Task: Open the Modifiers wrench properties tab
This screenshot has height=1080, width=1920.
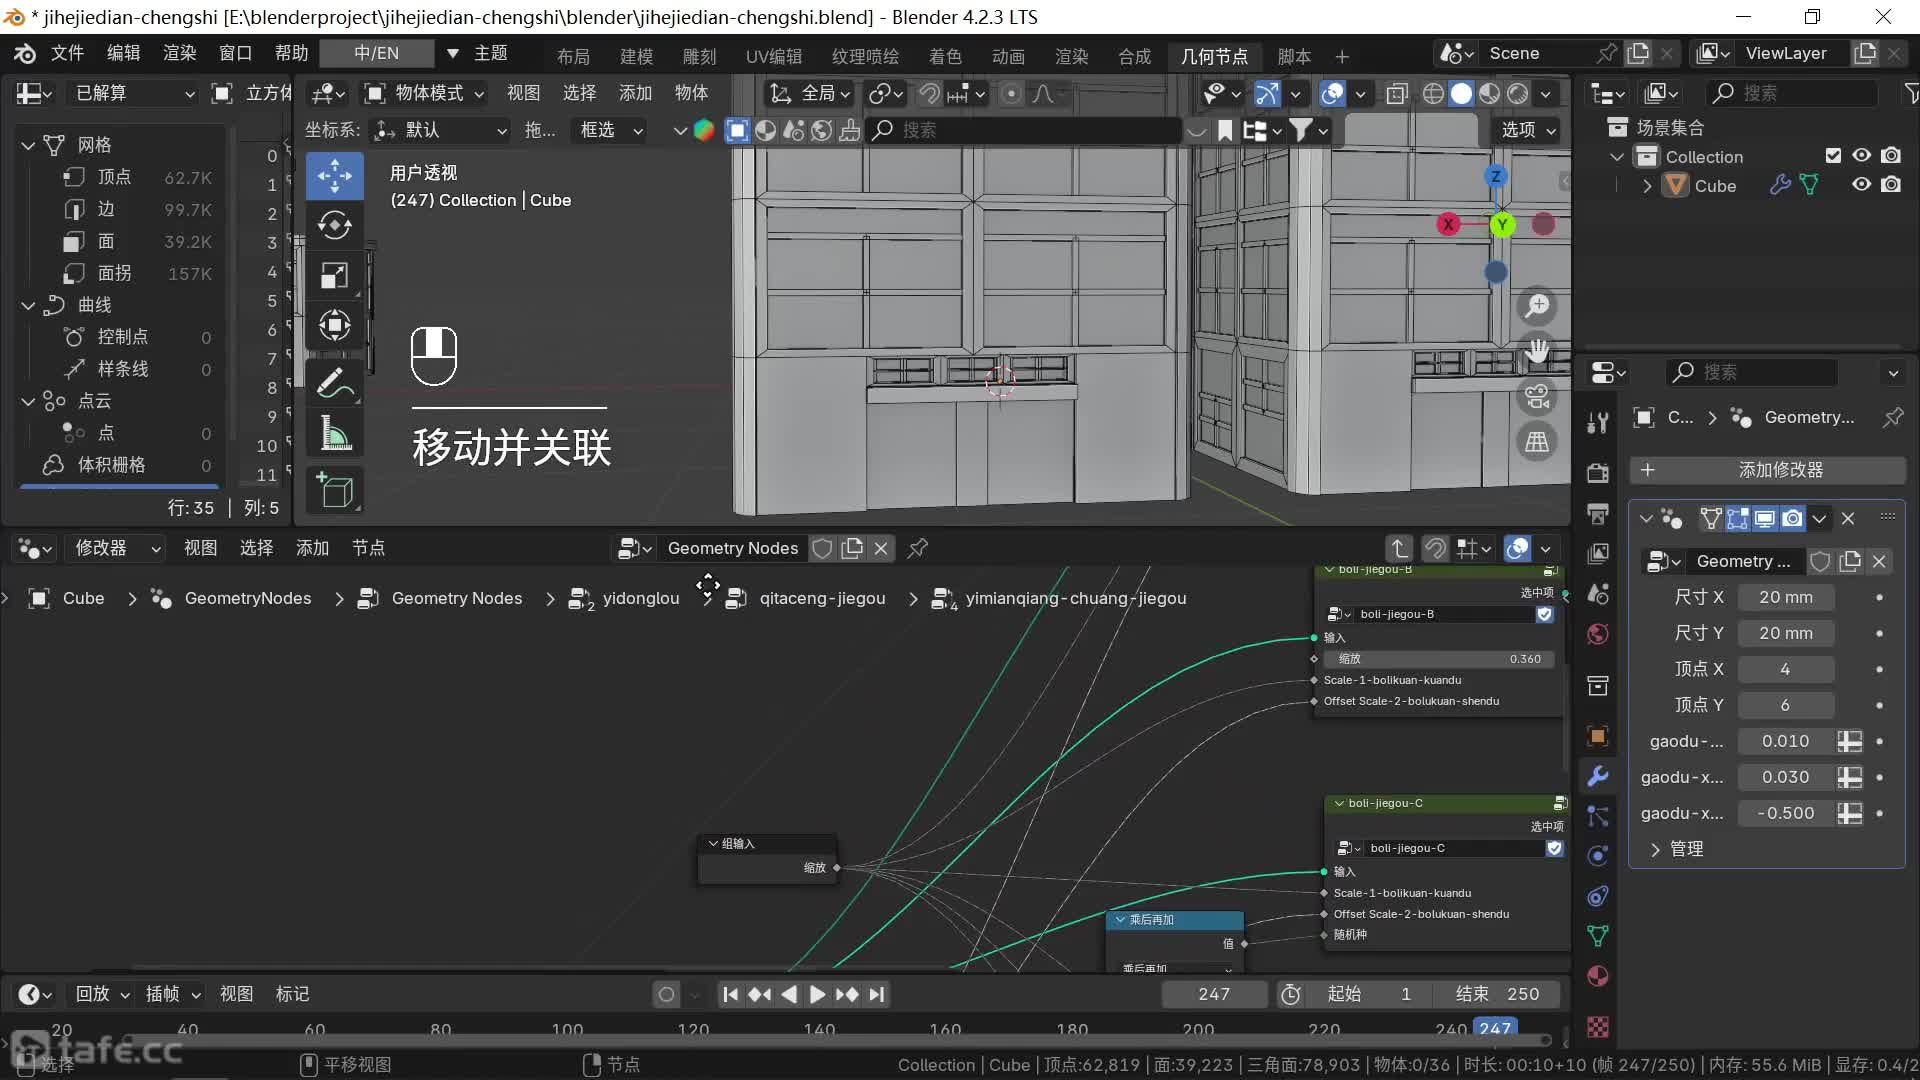Action: tap(1598, 776)
